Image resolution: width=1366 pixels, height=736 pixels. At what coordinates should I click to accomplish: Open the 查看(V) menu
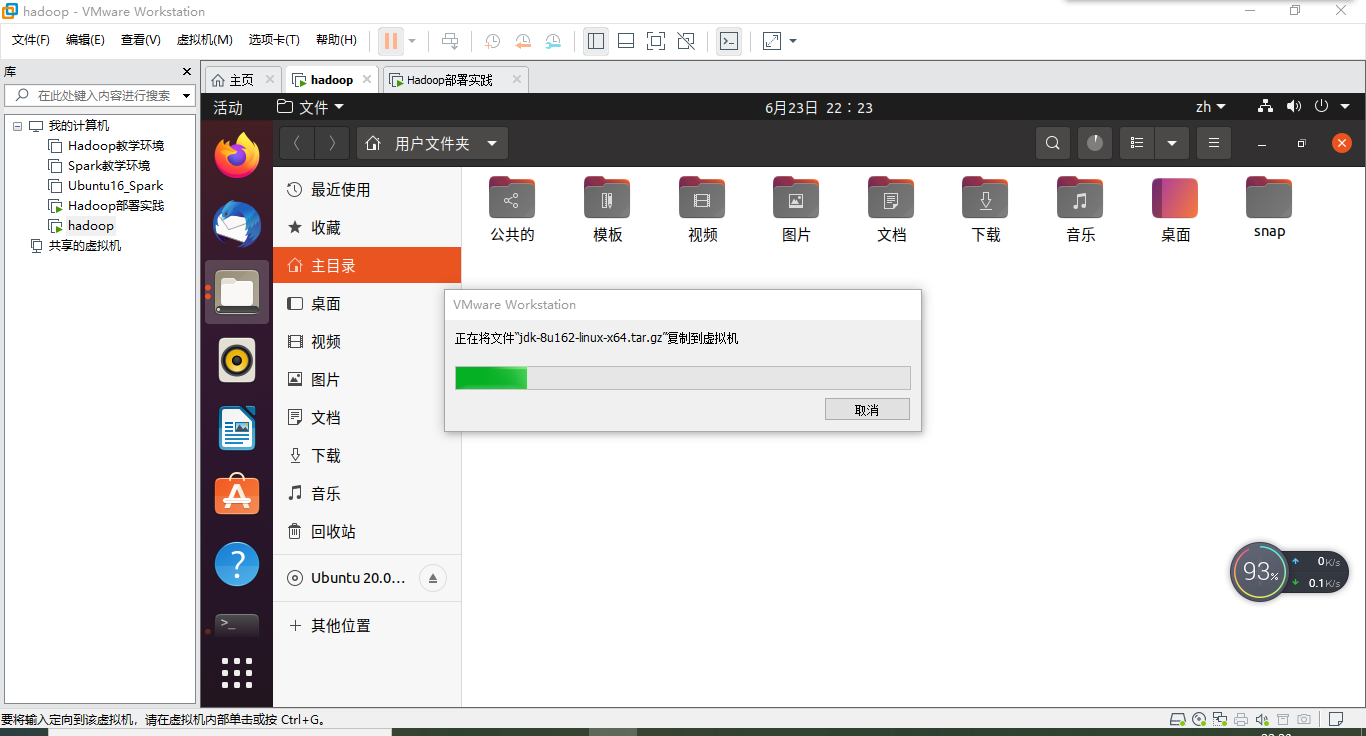(x=140, y=40)
